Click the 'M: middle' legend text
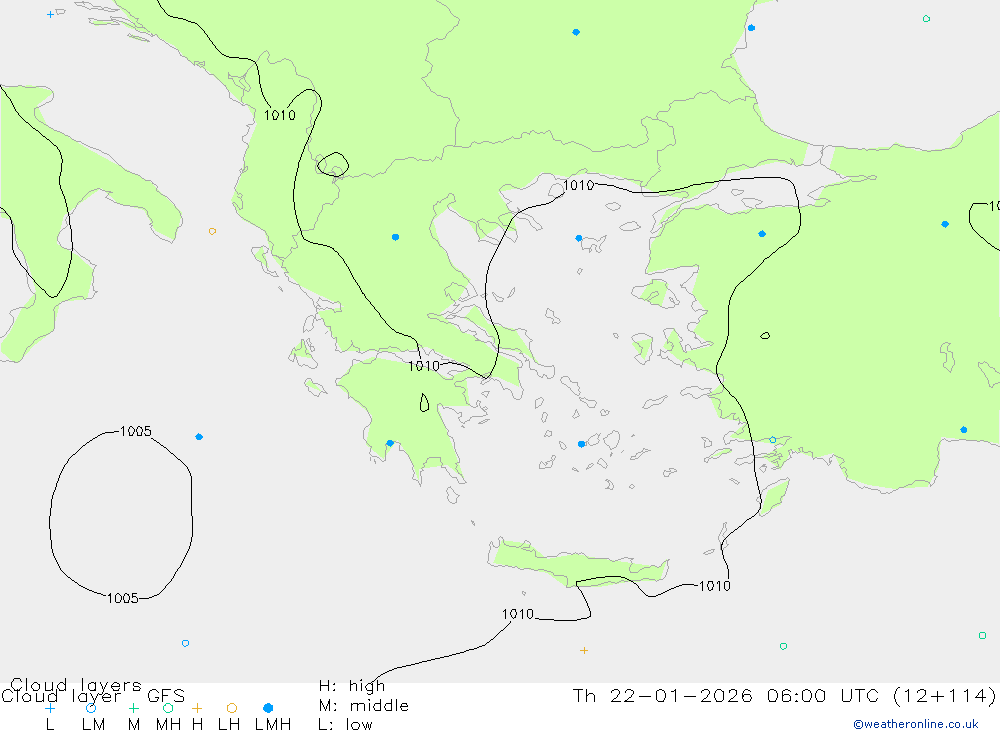The height and width of the screenshot is (733, 1000). click(x=364, y=705)
